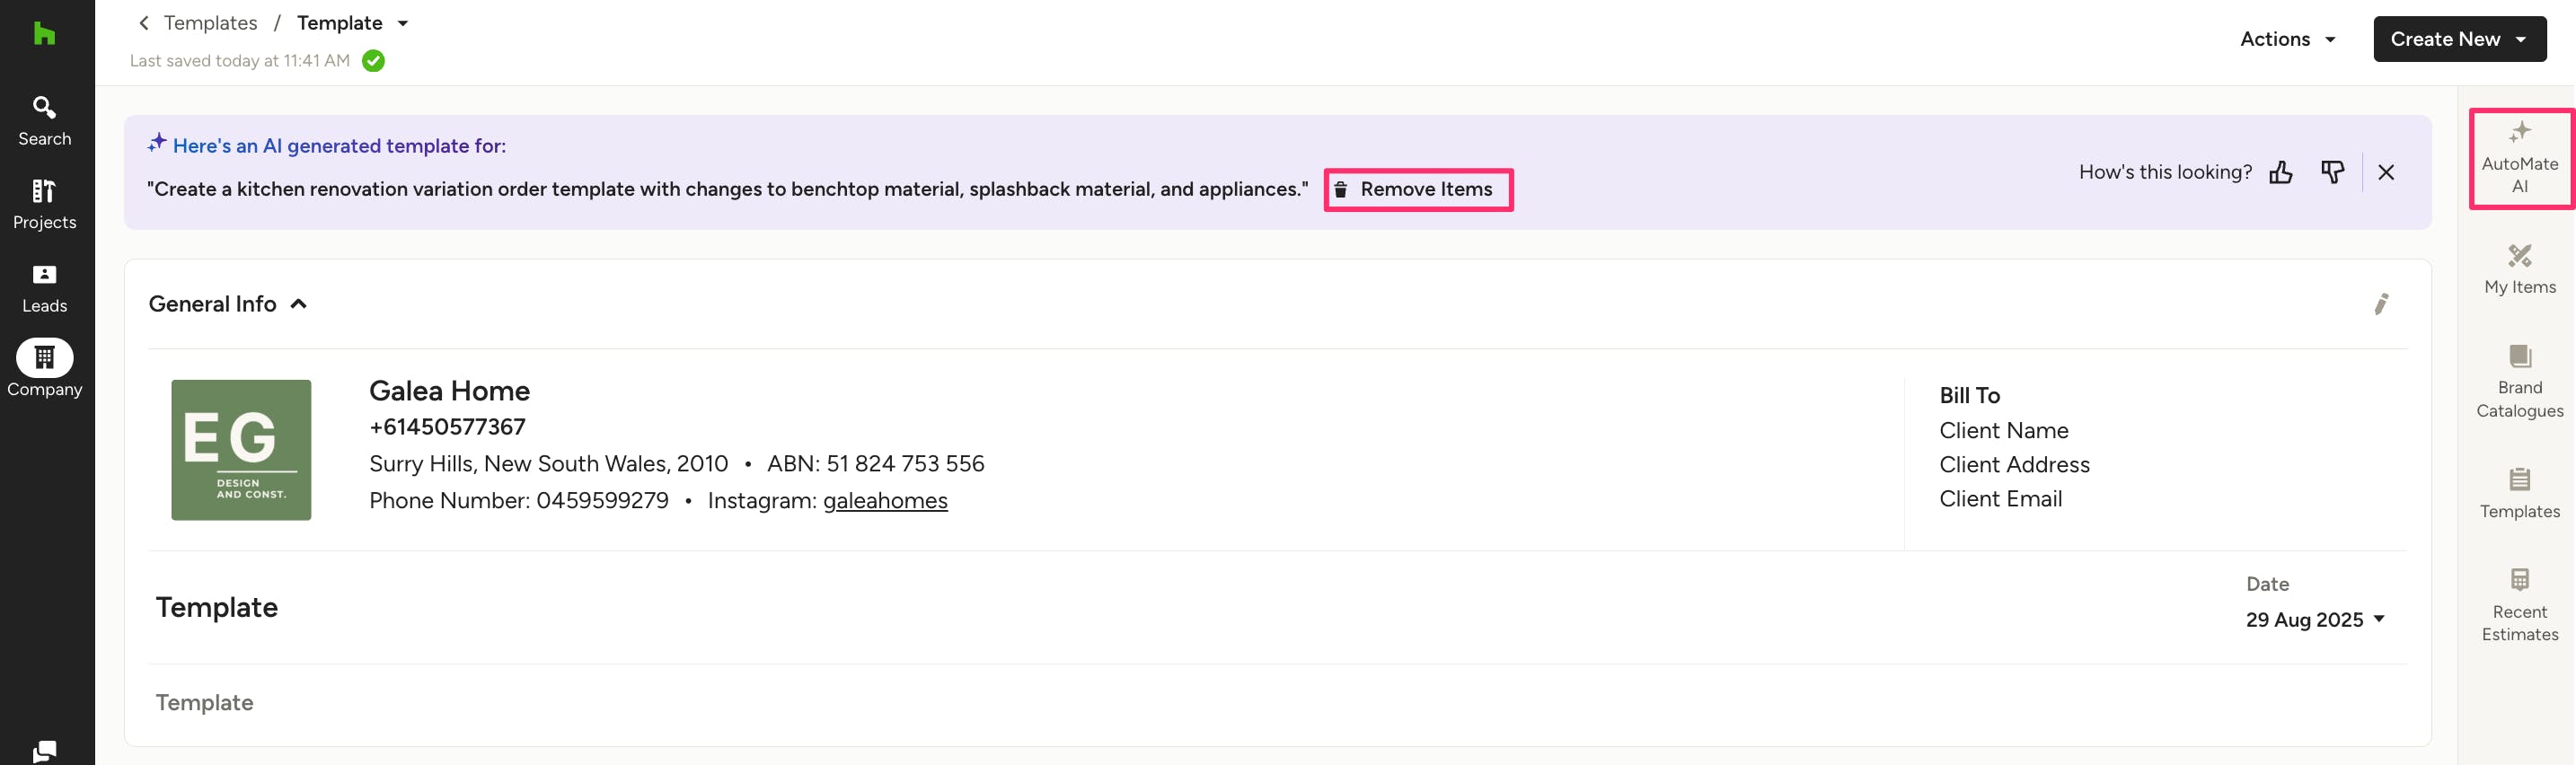This screenshot has height=765, width=2576.
Task: Open the Create New dropdown
Action: (x=2458, y=39)
